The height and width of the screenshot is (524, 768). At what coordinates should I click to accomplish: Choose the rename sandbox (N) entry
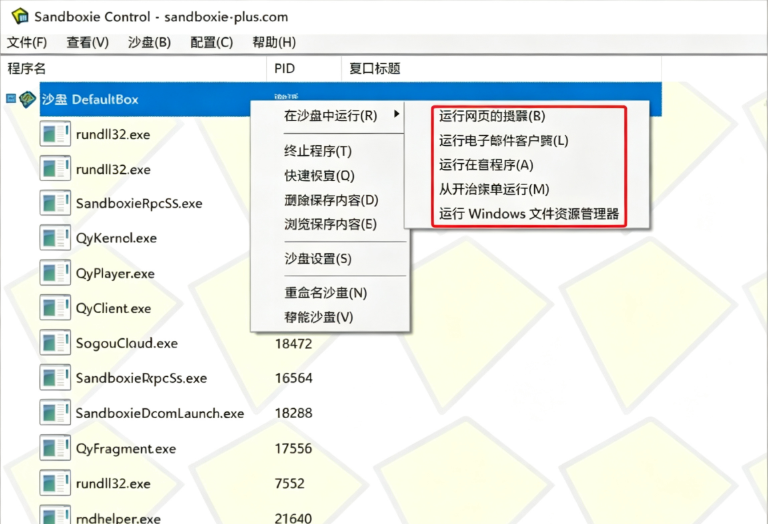click(326, 293)
